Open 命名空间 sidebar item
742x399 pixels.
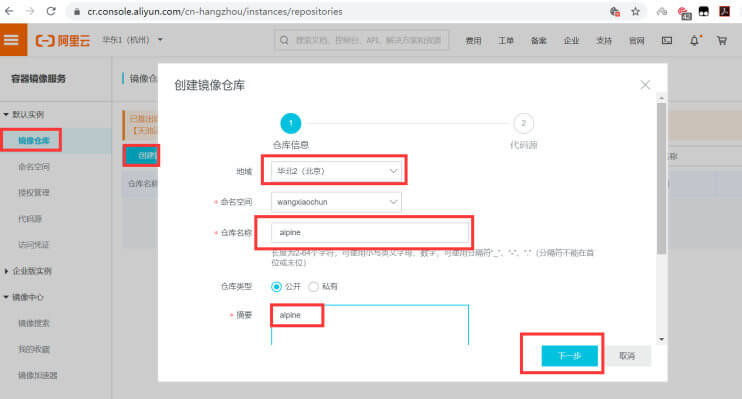tap(34, 167)
